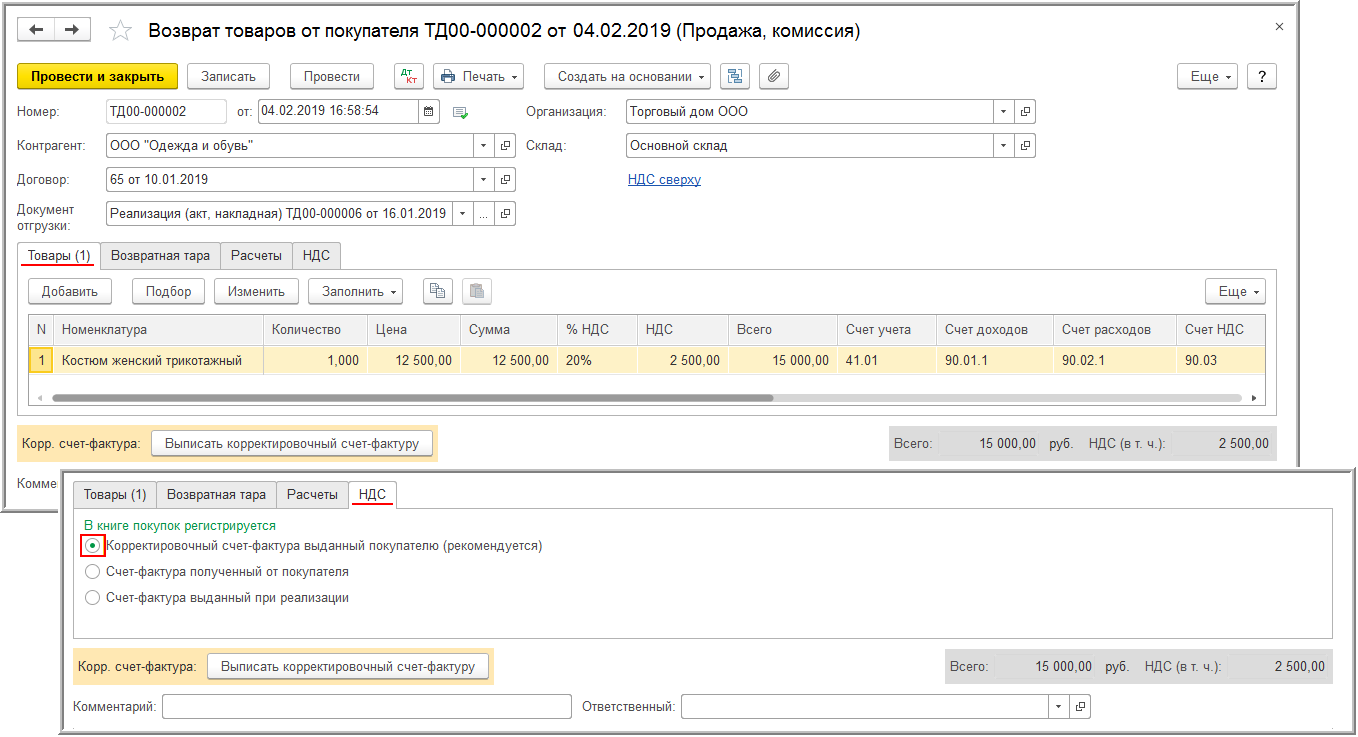Open the НДС сверху link
1358x737 pixels.
(x=664, y=179)
